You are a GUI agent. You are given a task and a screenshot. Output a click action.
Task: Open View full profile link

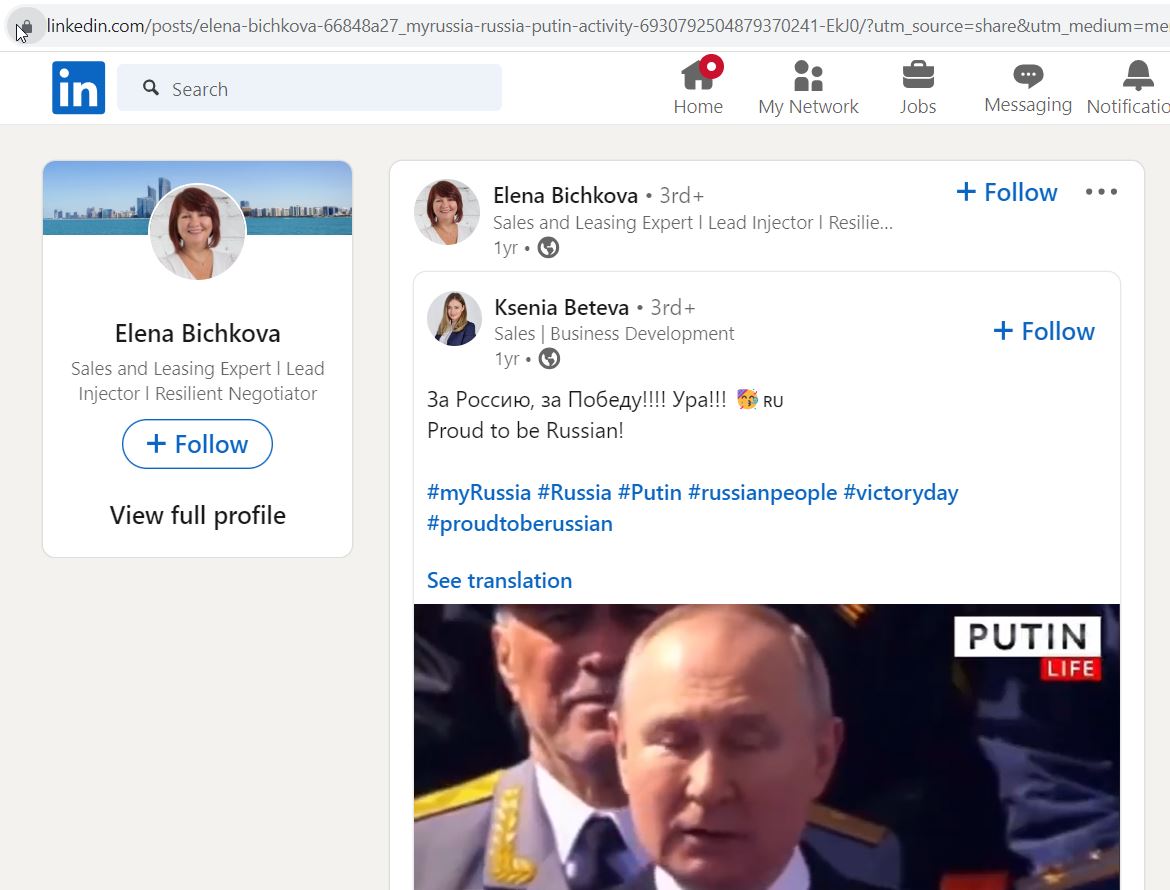tap(198, 515)
